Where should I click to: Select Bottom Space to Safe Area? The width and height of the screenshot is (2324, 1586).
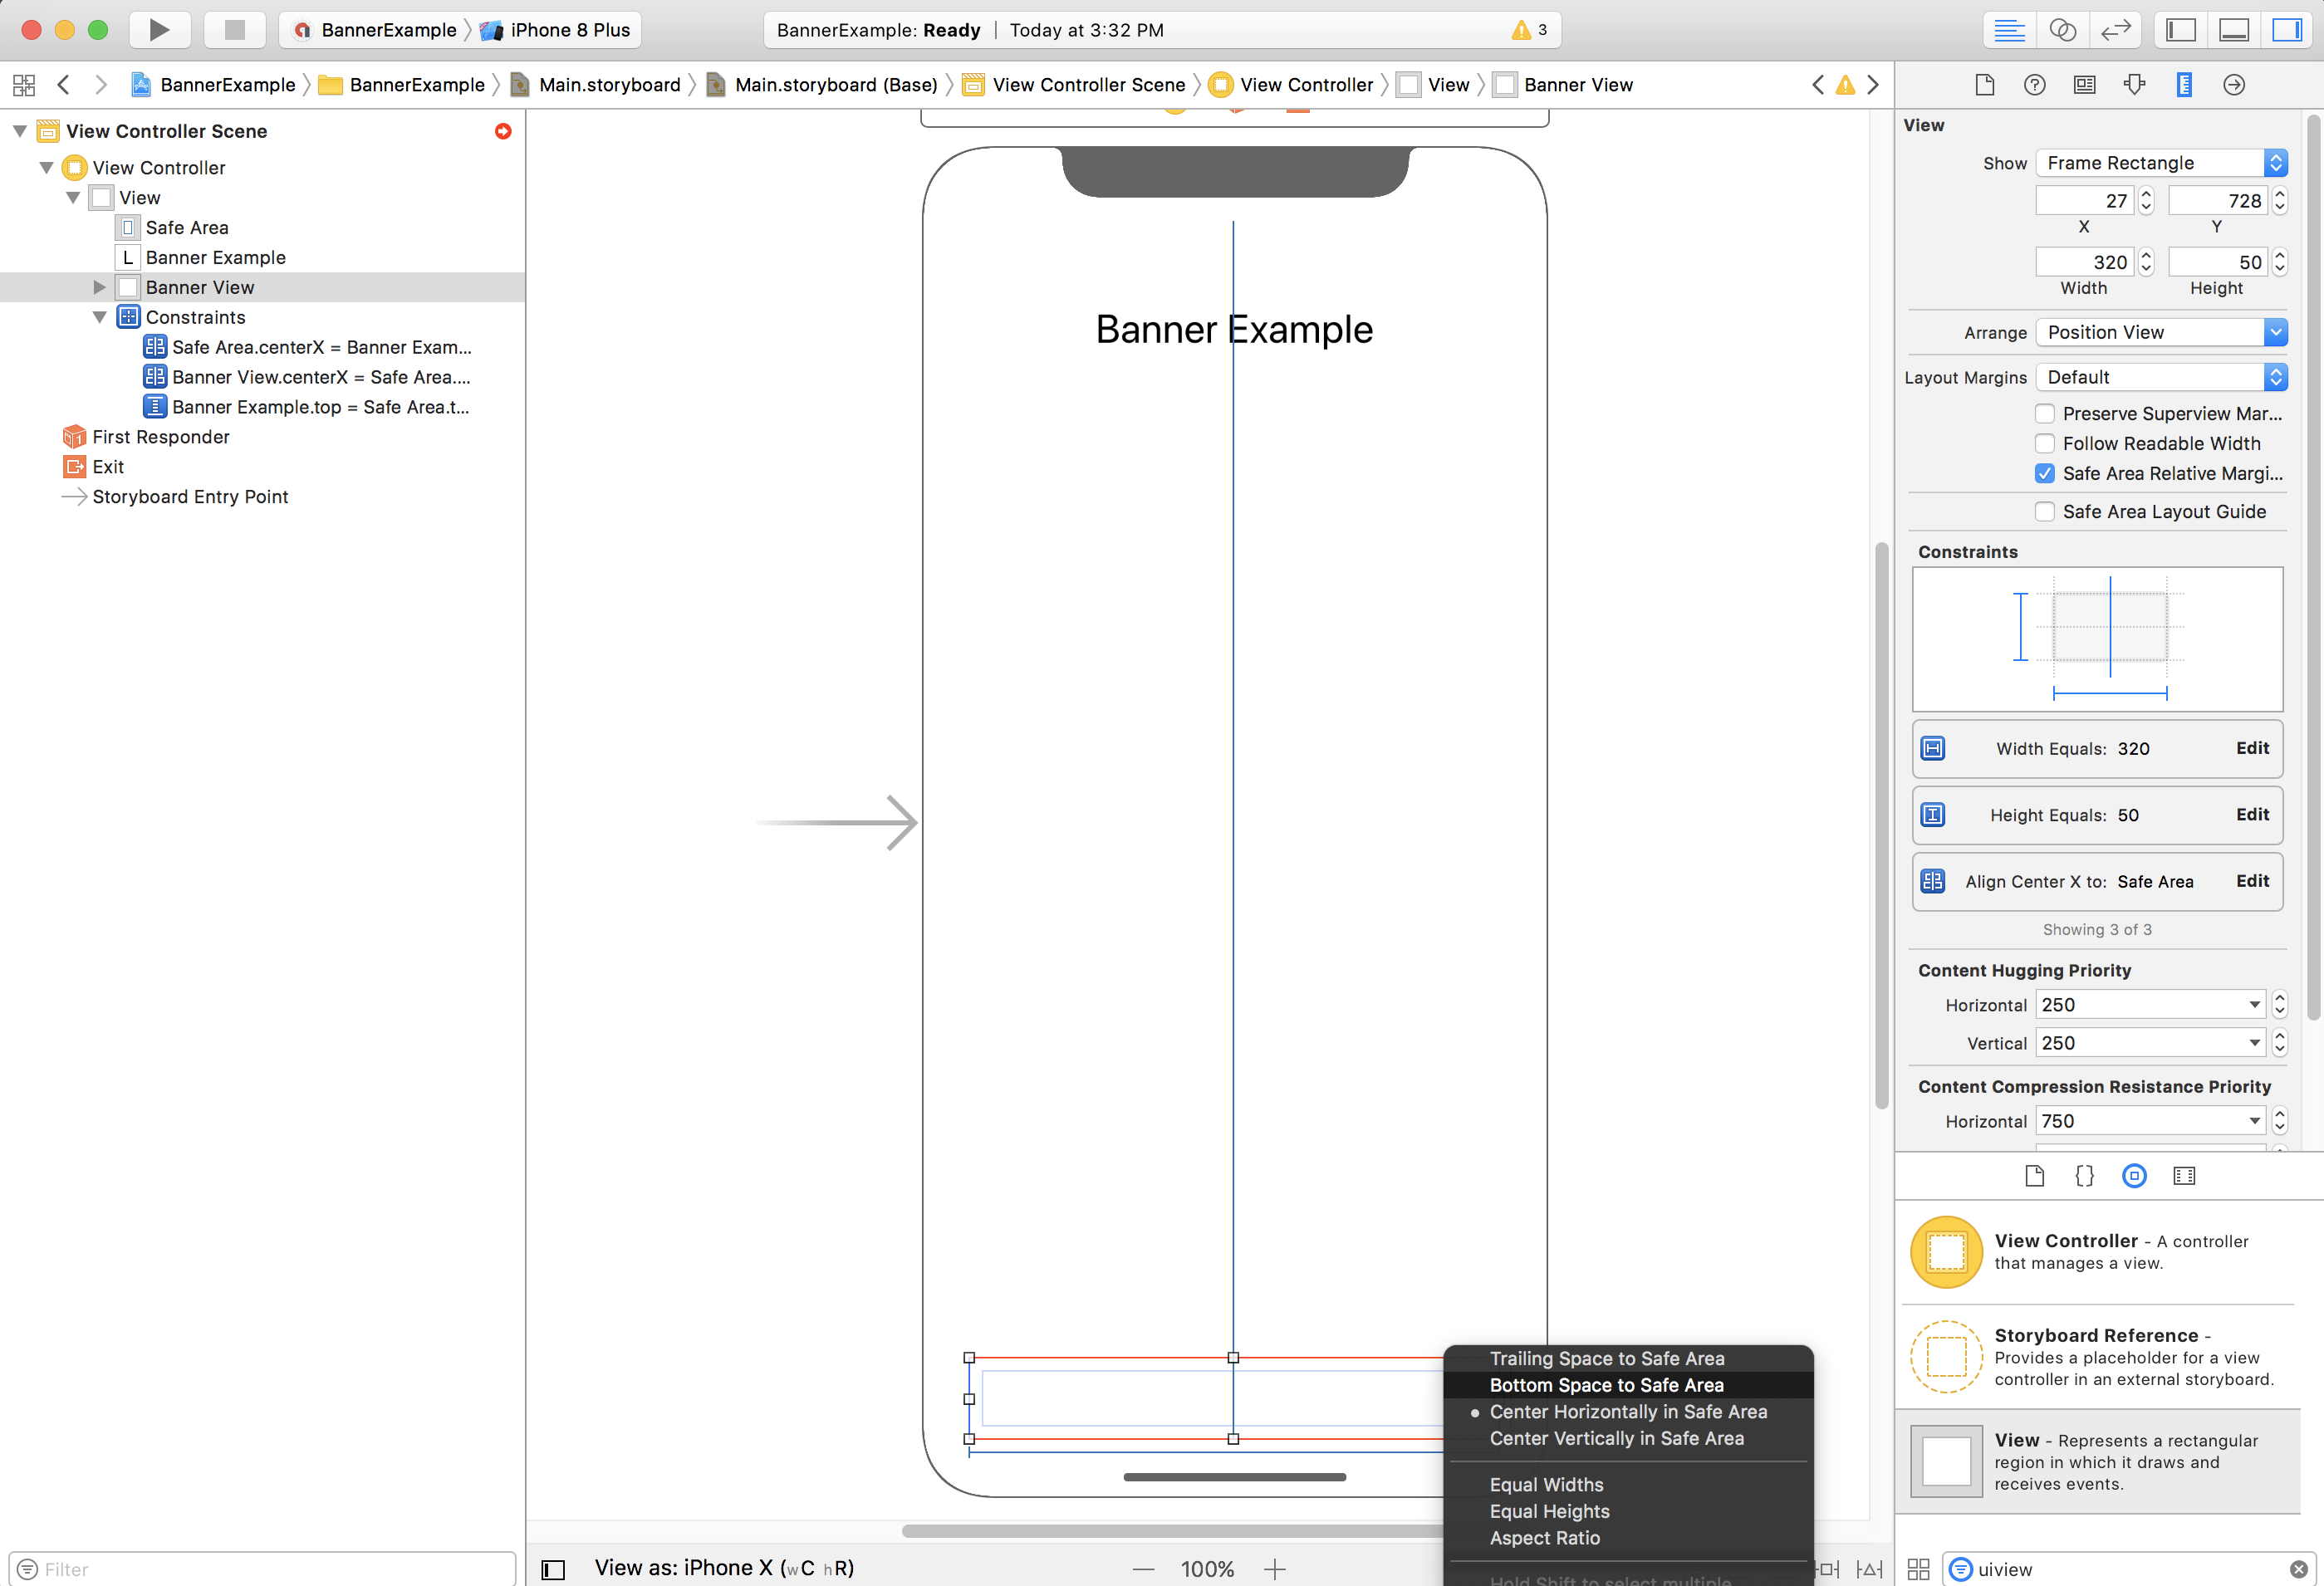point(1606,1385)
